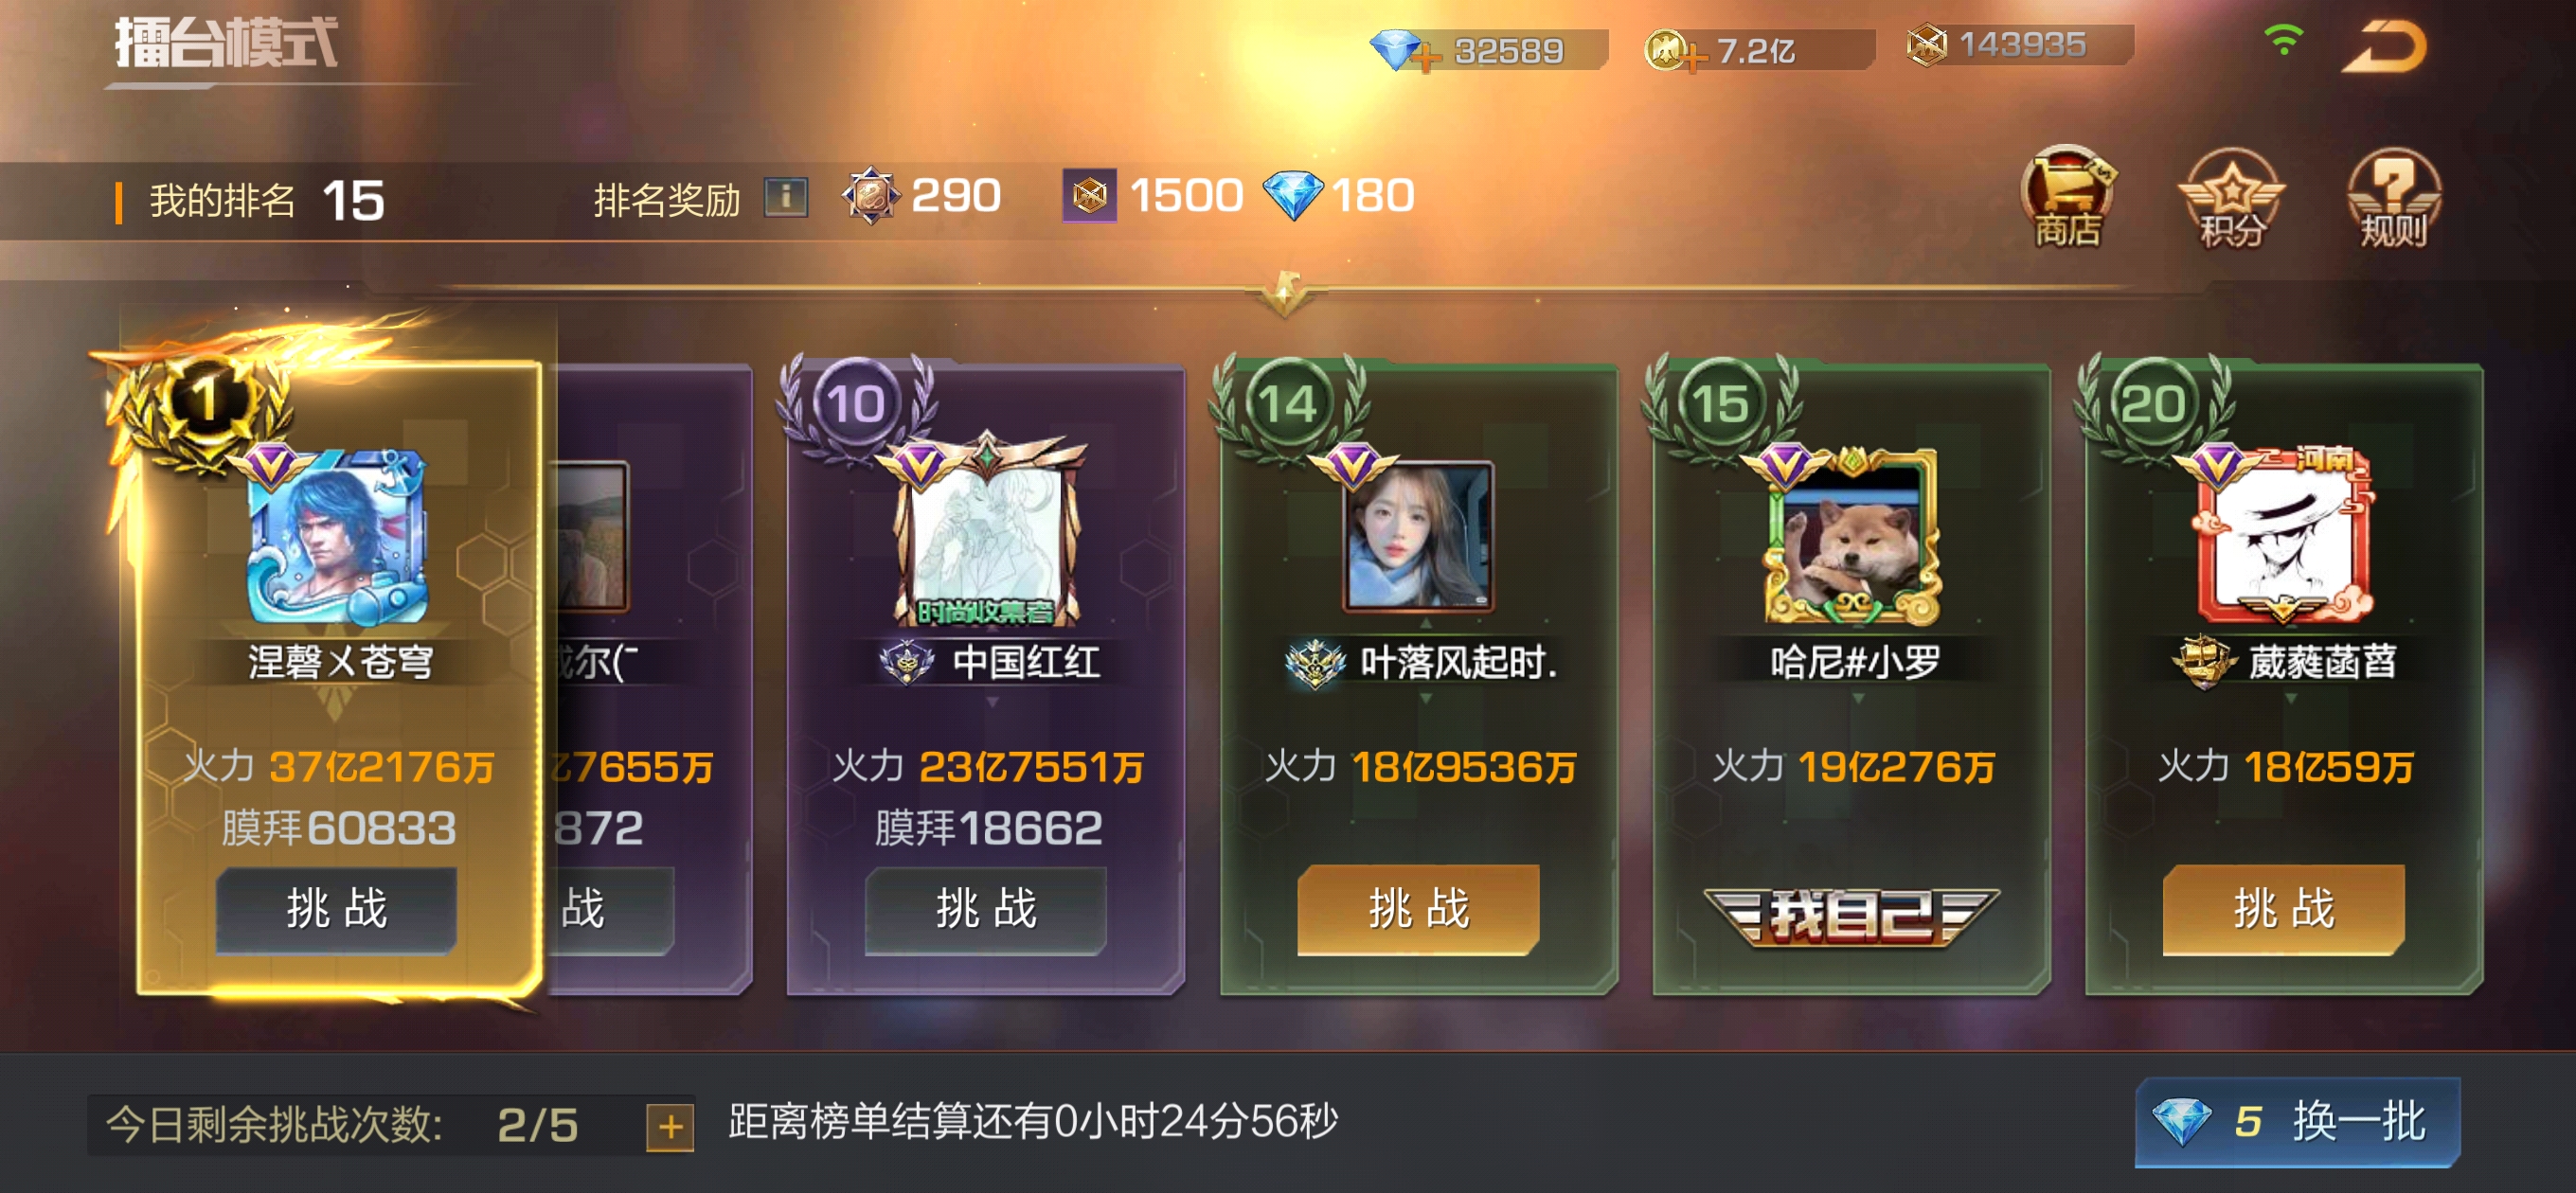
Task: Click the orange back arrow icon
Action: click(x=2385, y=46)
